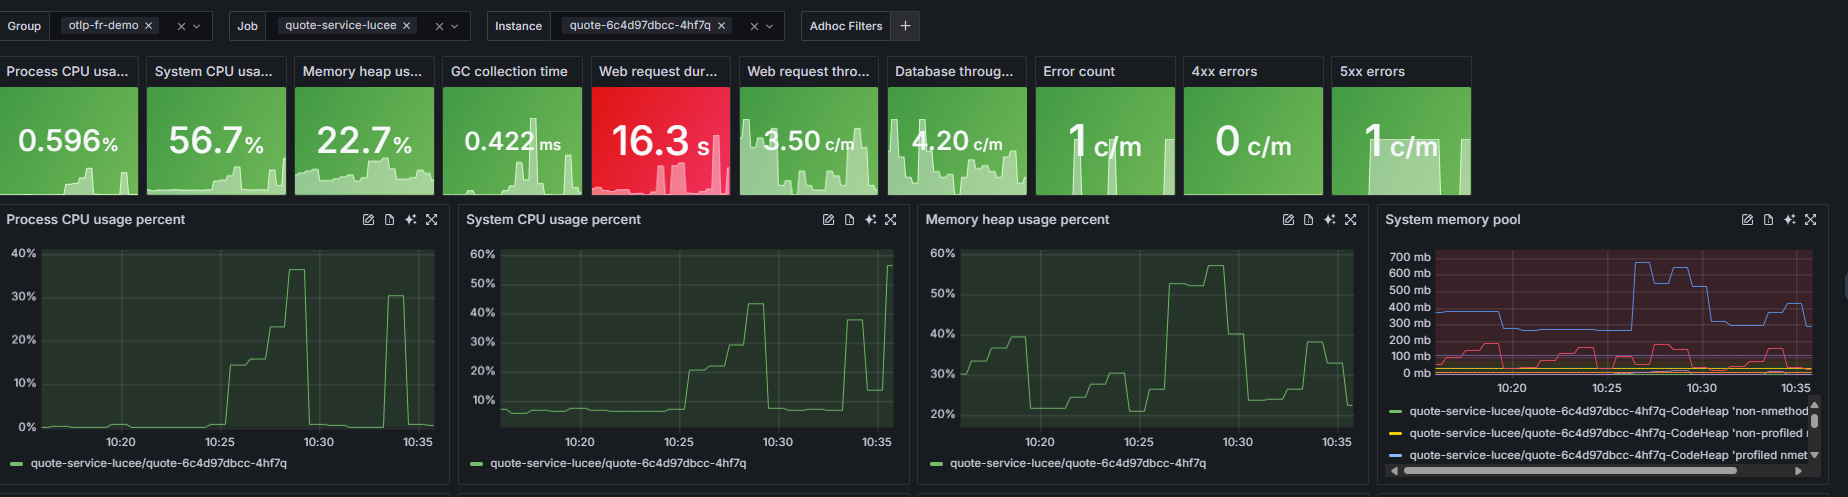The width and height of the screenshot is (1848, 497).
Task: Click sparkle icon on System CPU usage panel
Action: click(x=870, y=220)
